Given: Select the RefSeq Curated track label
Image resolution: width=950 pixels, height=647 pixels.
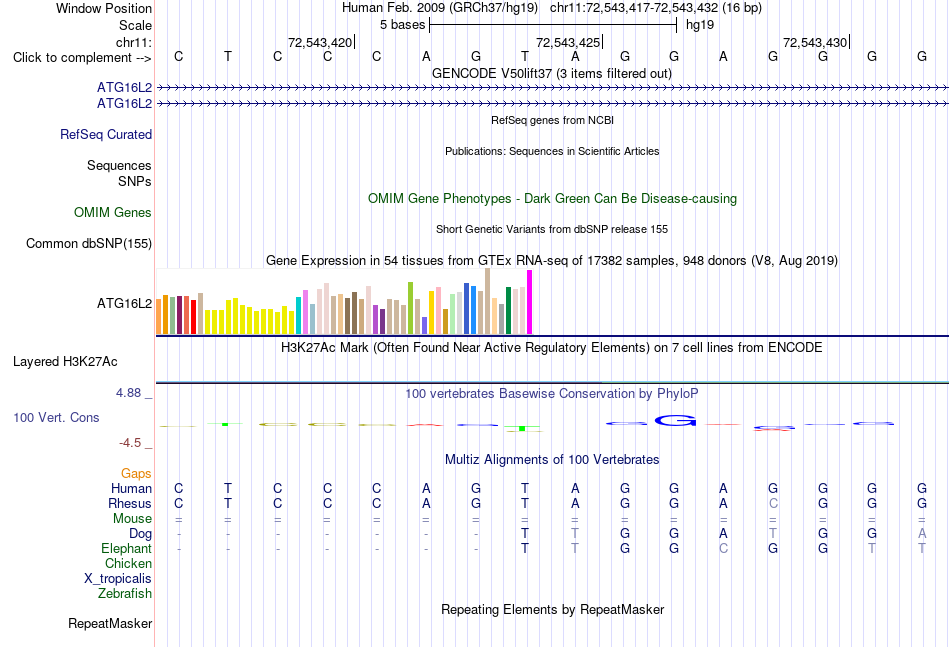Looking at the screenshot, I should (106, 134).
